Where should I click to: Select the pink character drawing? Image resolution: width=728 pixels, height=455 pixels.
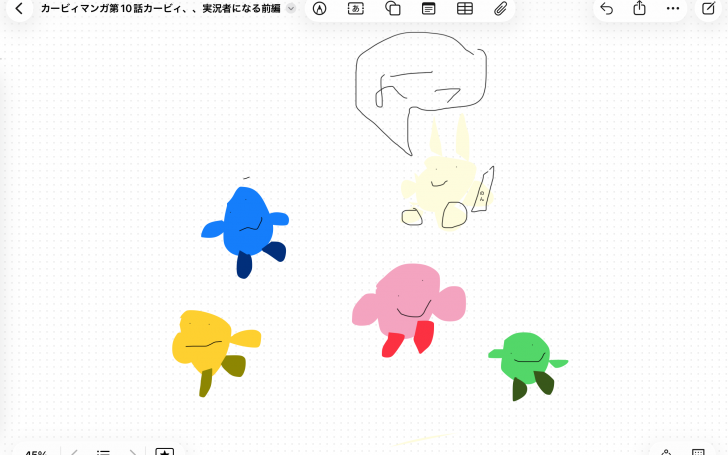click(409, 310)
